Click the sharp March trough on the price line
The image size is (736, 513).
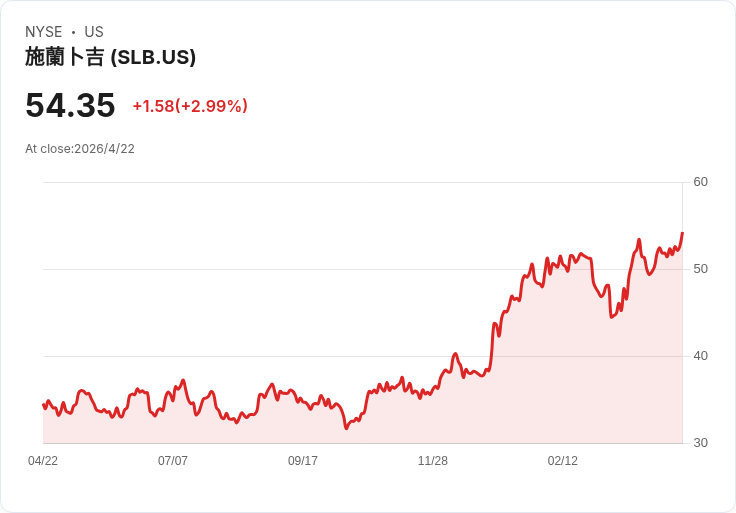click(611, 317)
